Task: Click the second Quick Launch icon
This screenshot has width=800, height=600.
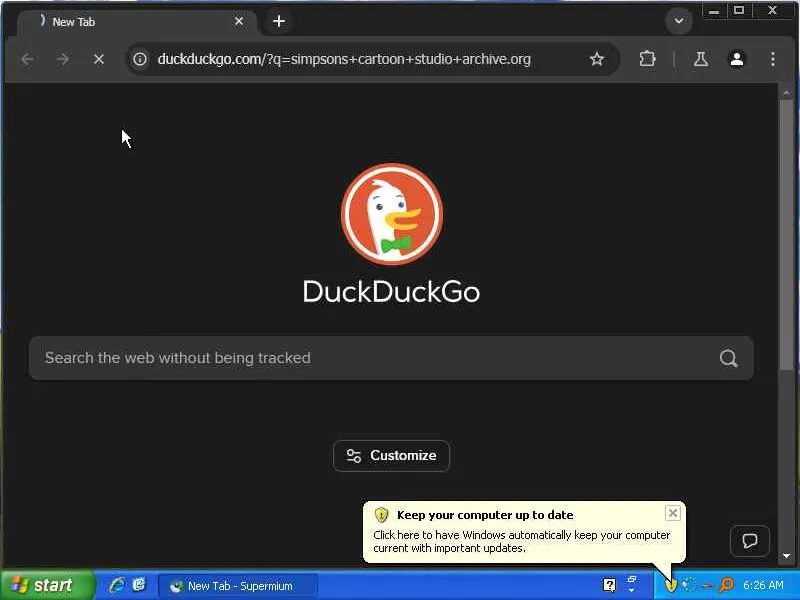Action: tap(139, 585)
